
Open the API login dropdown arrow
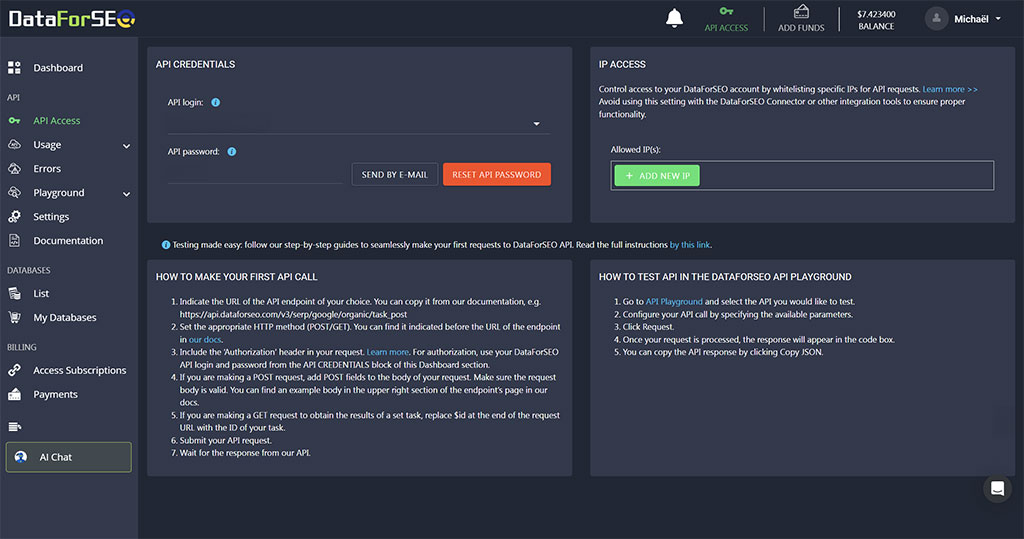[x=537, y=123]
